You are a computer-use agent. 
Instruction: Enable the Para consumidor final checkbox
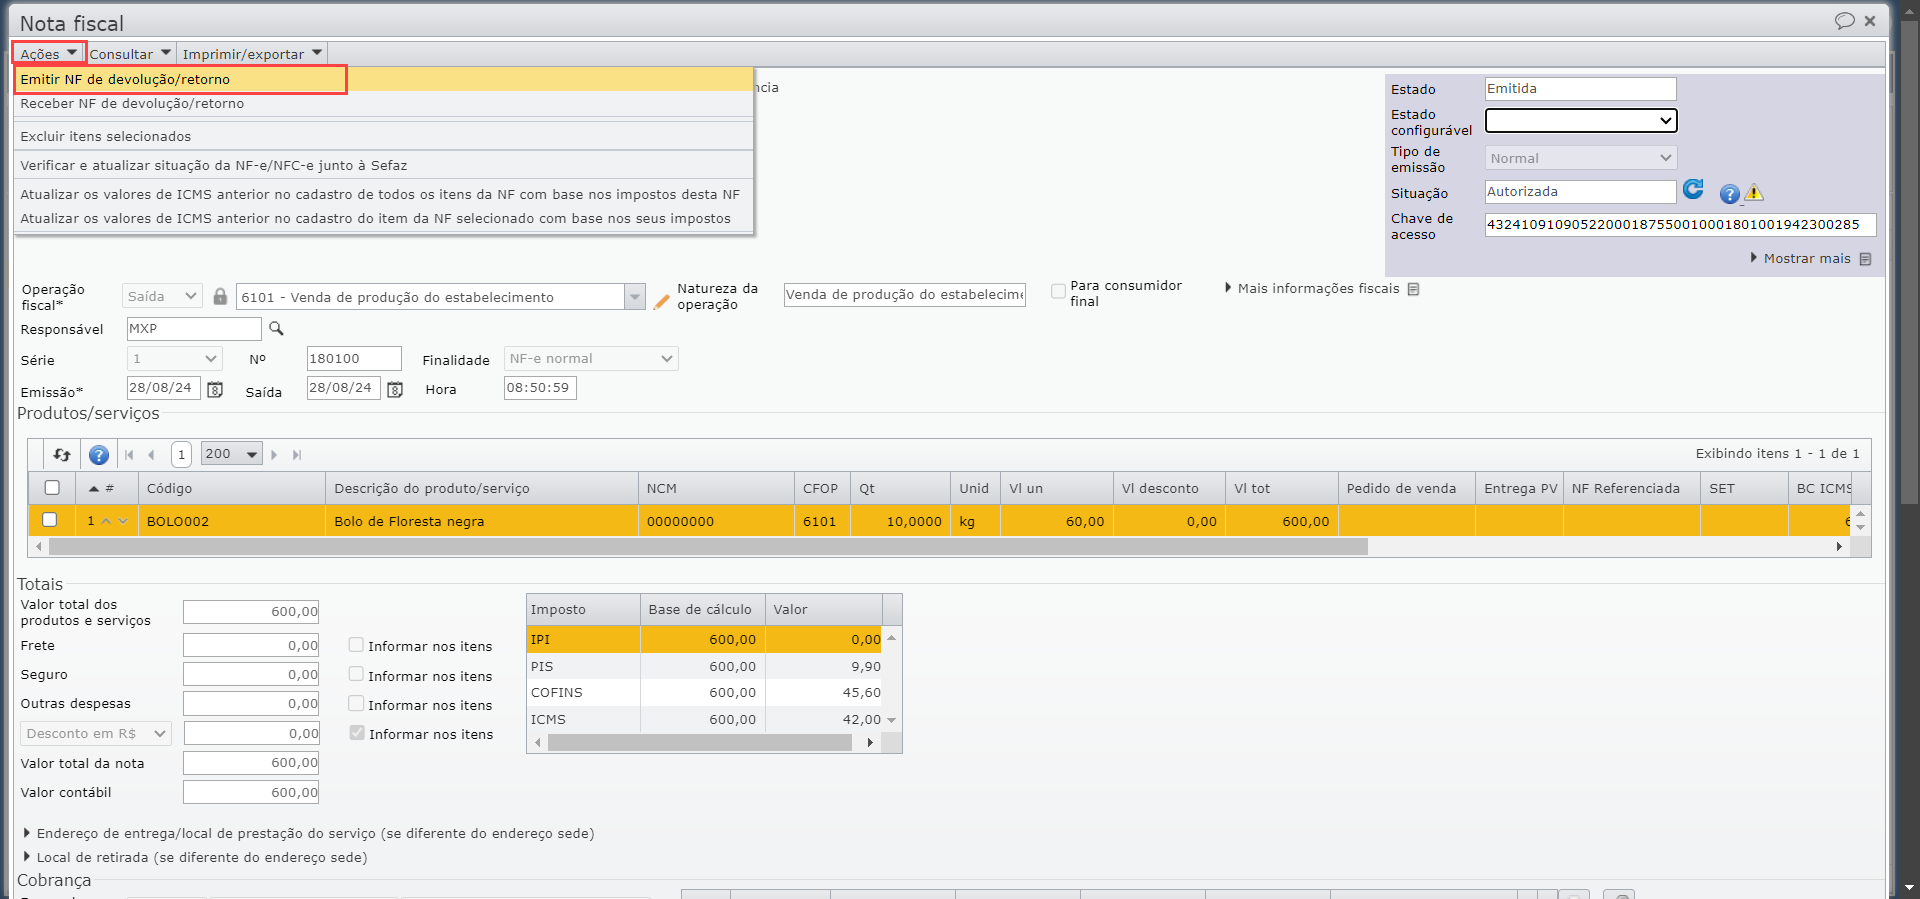(x=1058, y=291)
